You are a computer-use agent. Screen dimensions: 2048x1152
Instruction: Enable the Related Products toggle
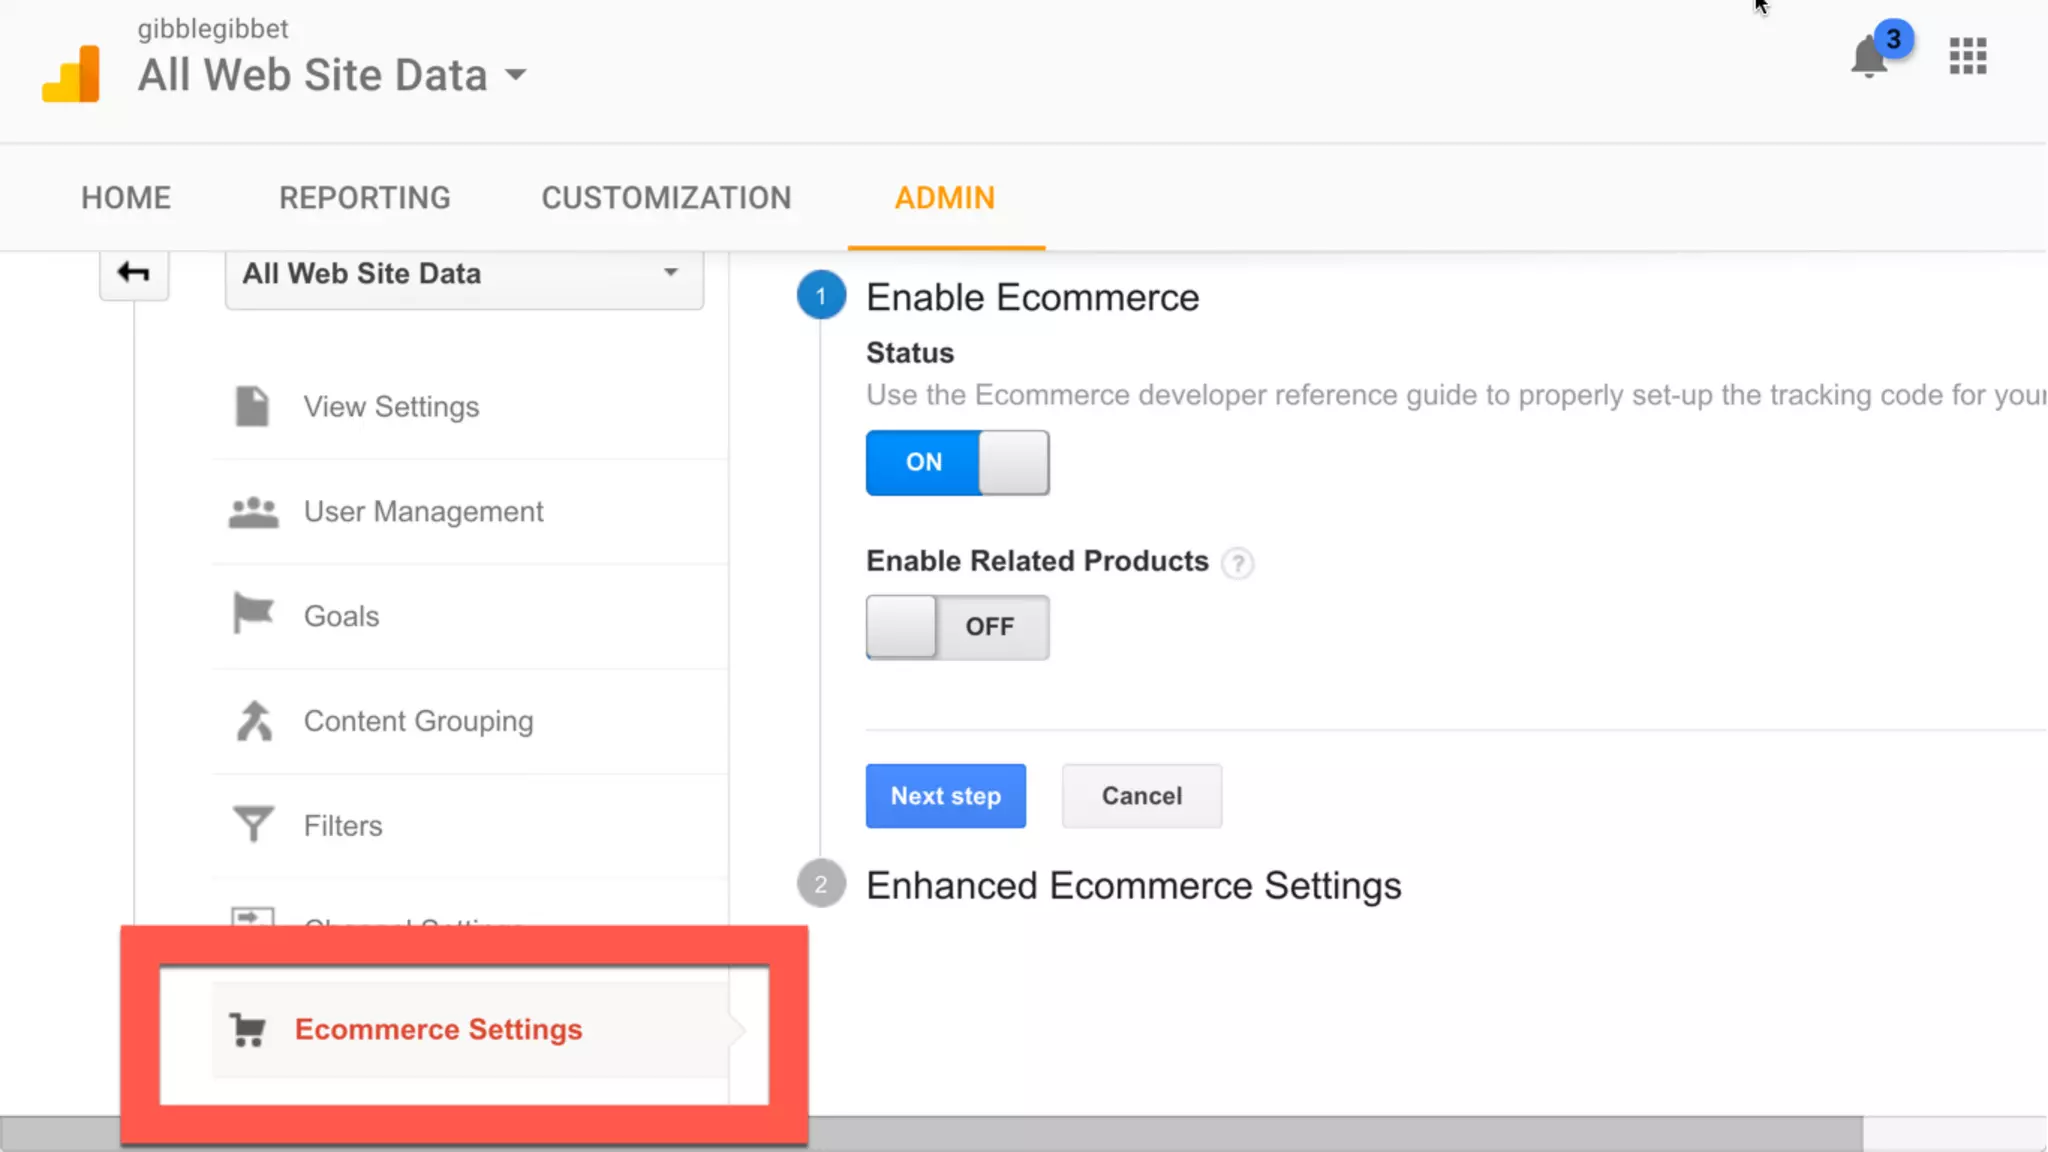pyautogui.click(x=957, y=627)
